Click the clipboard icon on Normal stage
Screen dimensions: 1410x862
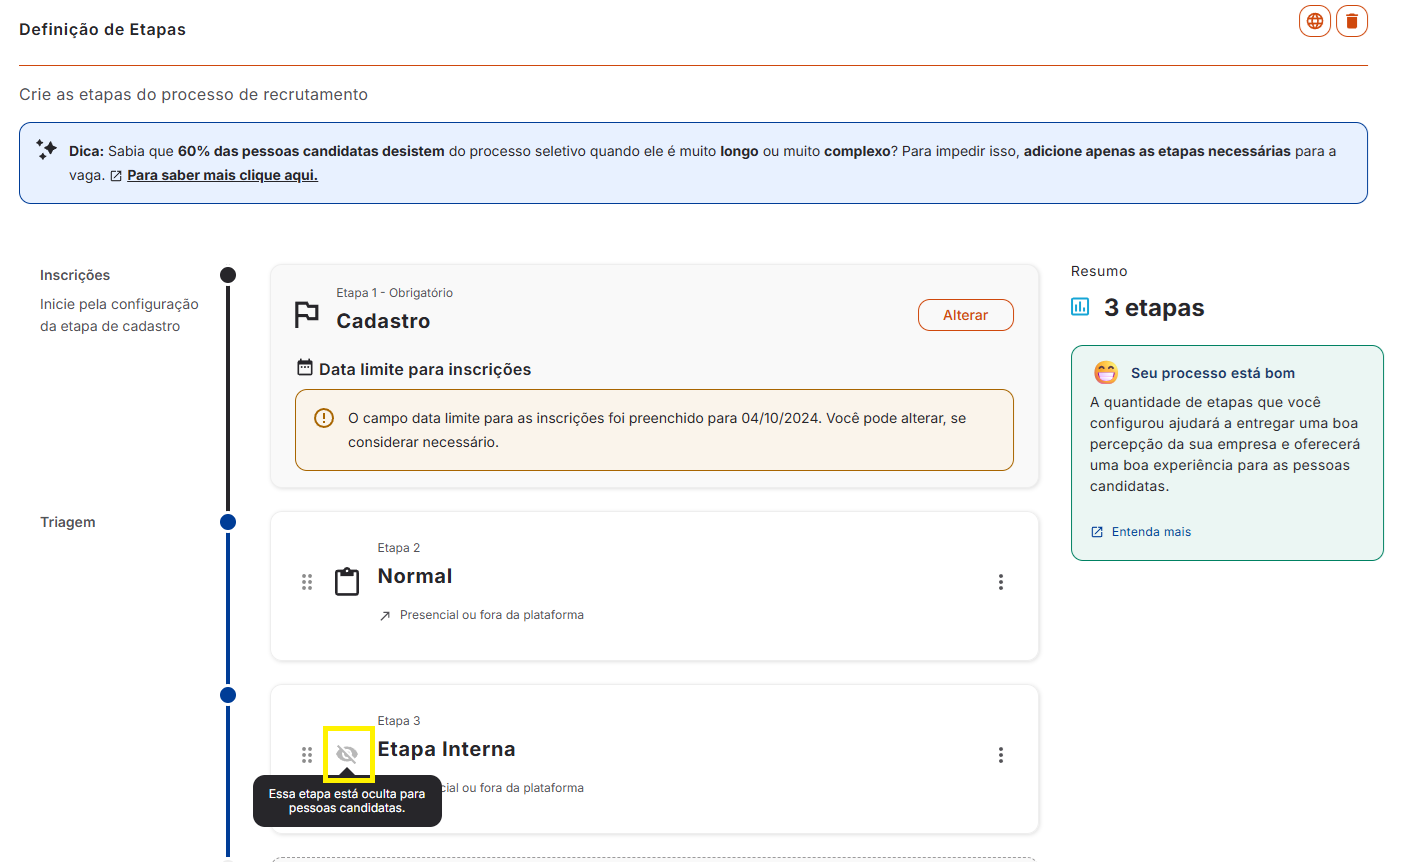[347, 582]
